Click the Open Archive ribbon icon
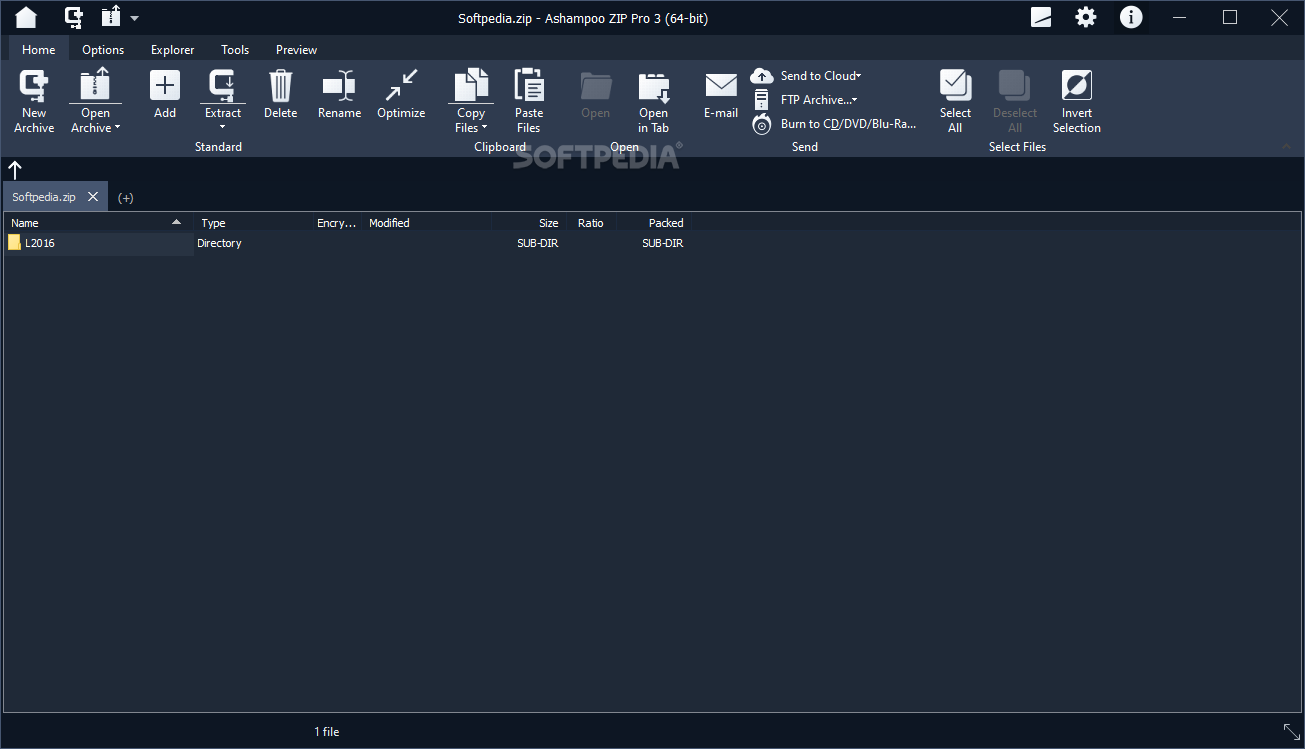Image resolution: width=1305 pixels, height=749 pixels. 95,84
